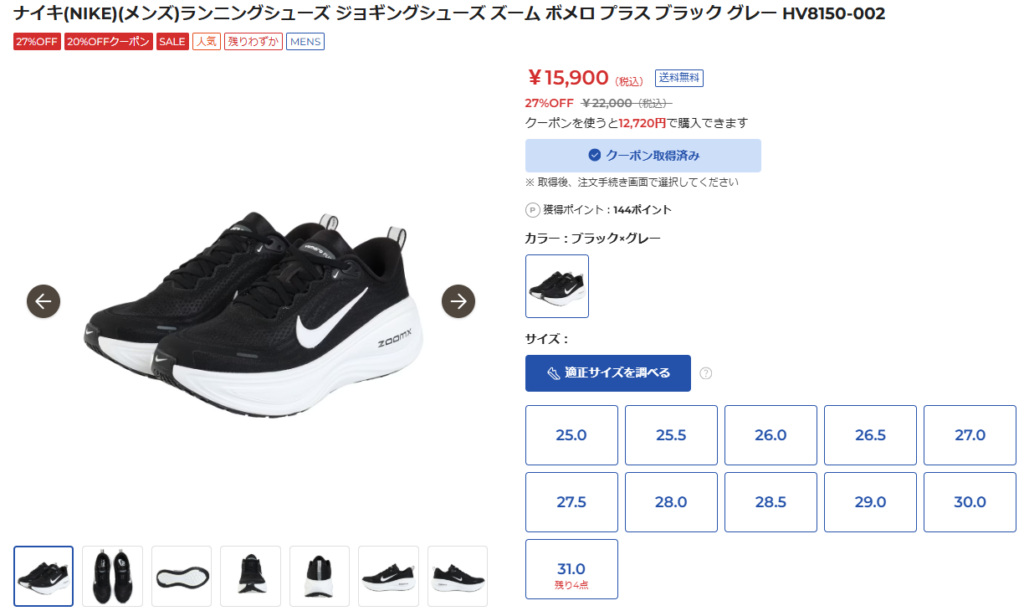This screenshot has height=611, width=1024.
Task: Select the last side-view thumbnail
Action: pos(458,576)
